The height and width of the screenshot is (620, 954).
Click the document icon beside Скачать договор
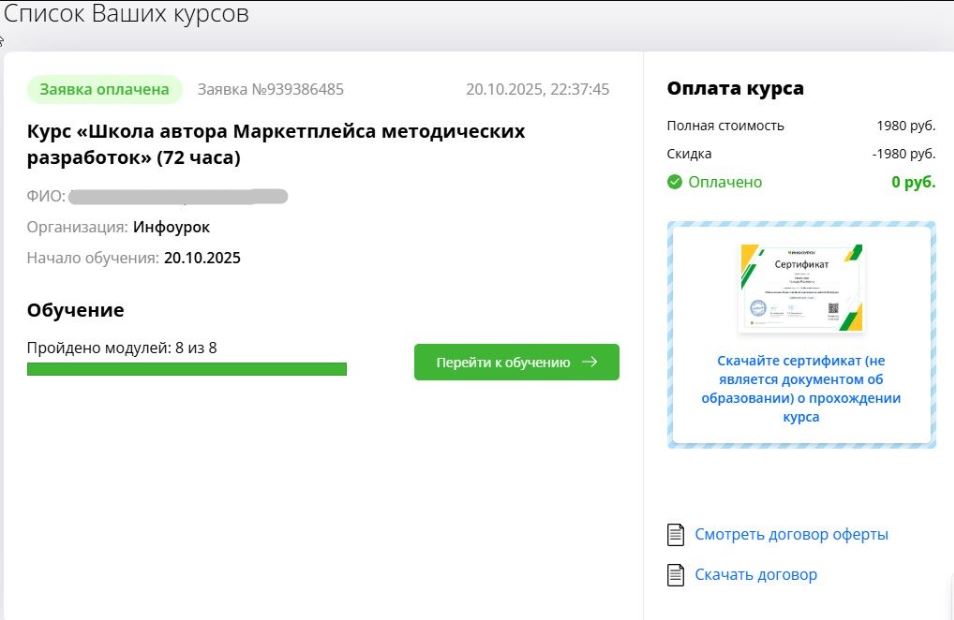coord(676,575)
